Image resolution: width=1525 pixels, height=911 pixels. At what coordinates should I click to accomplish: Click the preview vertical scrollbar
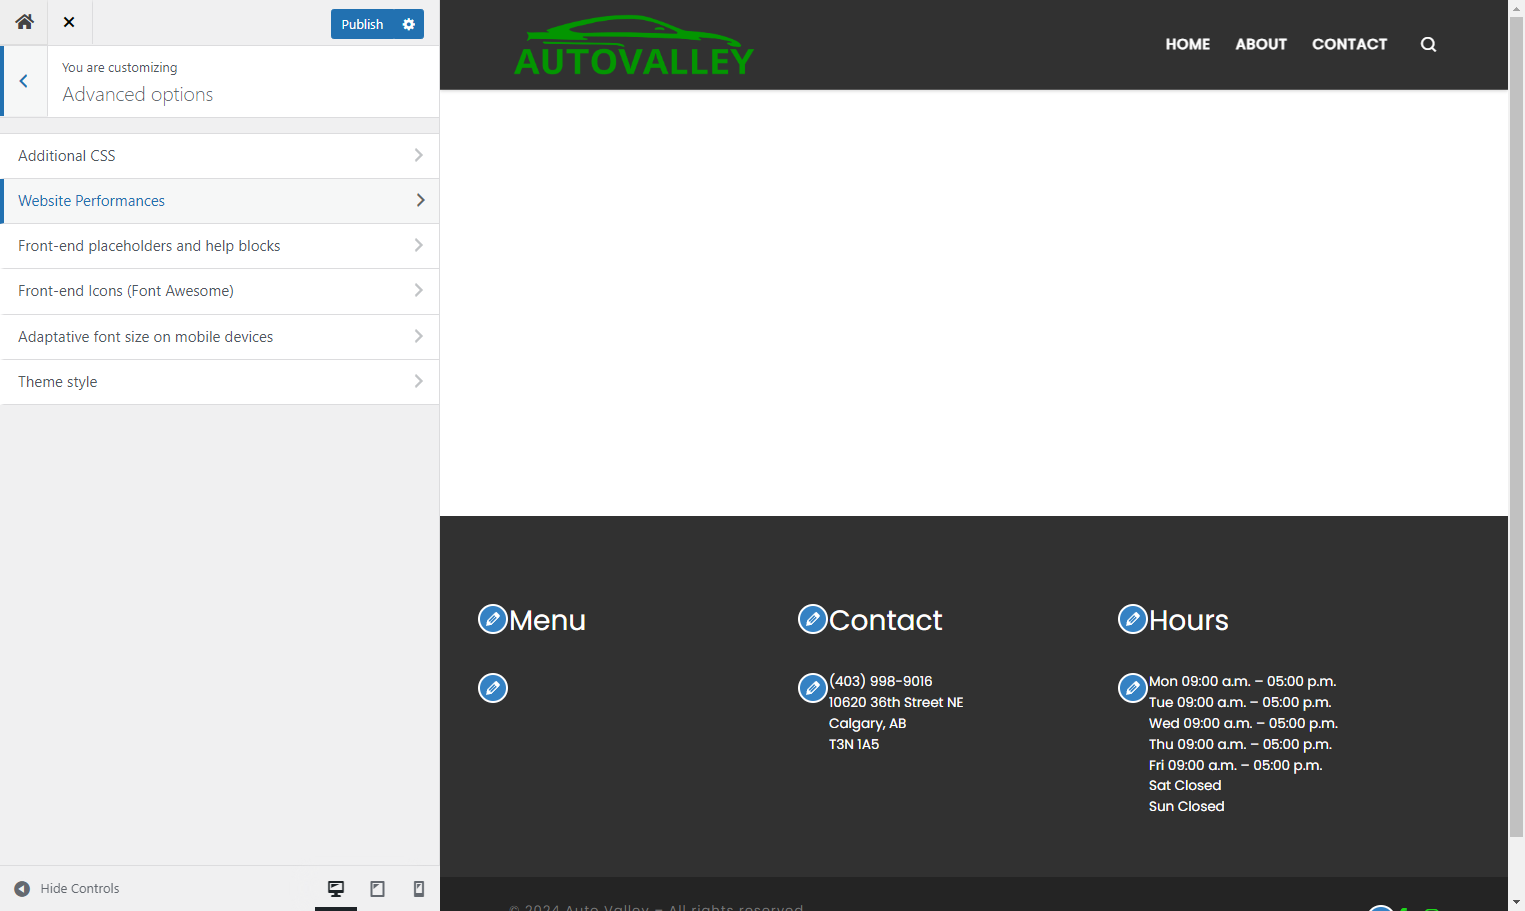(x=1516, y=425)
